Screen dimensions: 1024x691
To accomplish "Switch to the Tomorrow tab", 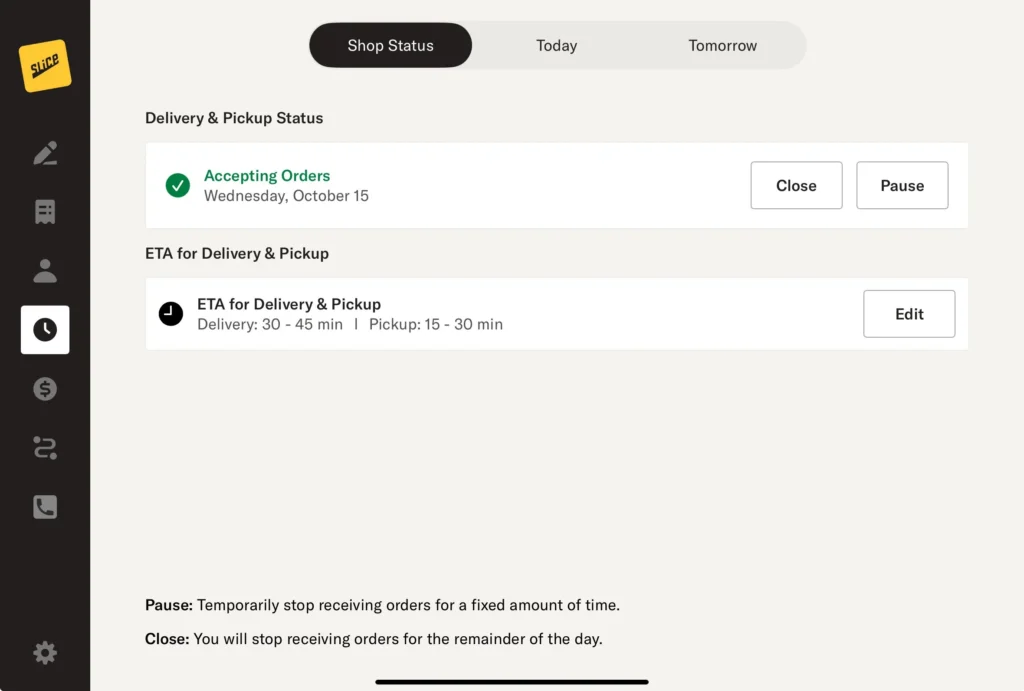I will (x=722, y=46).
